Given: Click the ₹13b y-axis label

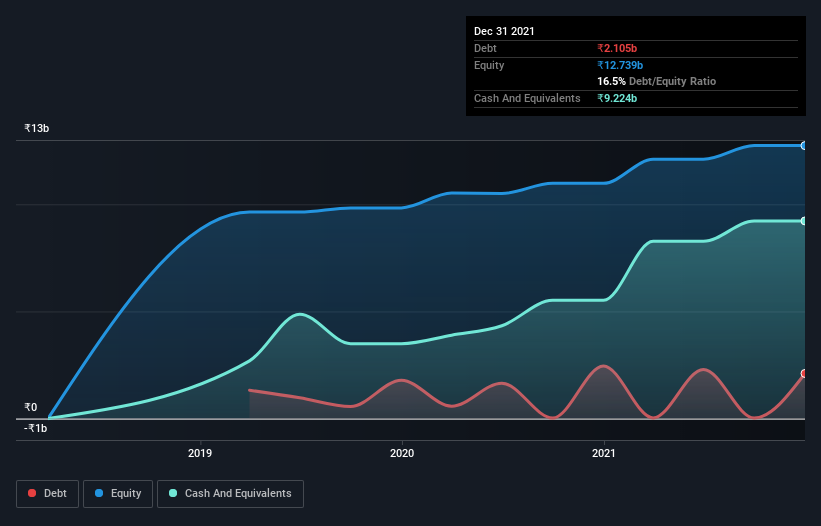Looking at the screenshot, I should pyautogui.click(x=37, y=128).
